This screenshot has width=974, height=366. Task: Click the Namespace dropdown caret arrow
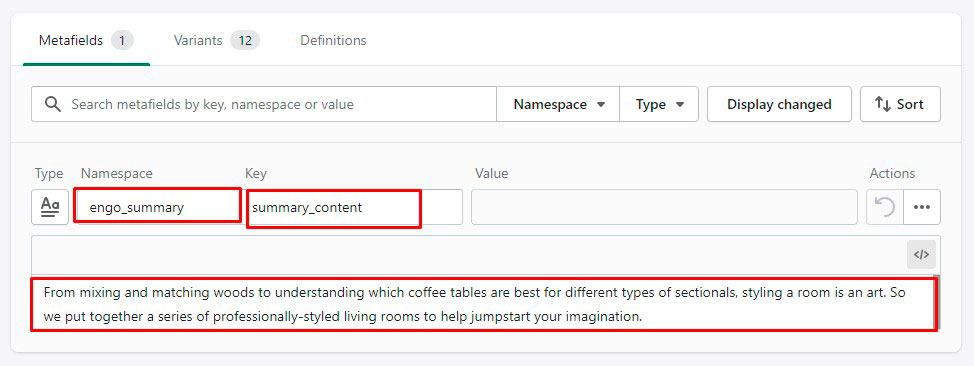tap(601, 104)
